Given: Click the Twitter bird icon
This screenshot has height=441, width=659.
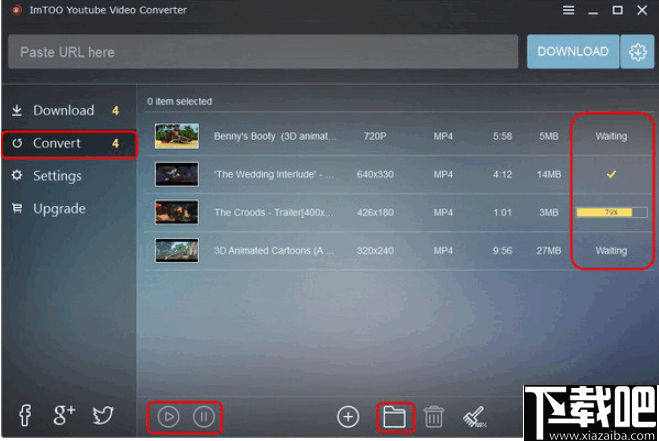Looking at the screenshot, I should 103,415.
